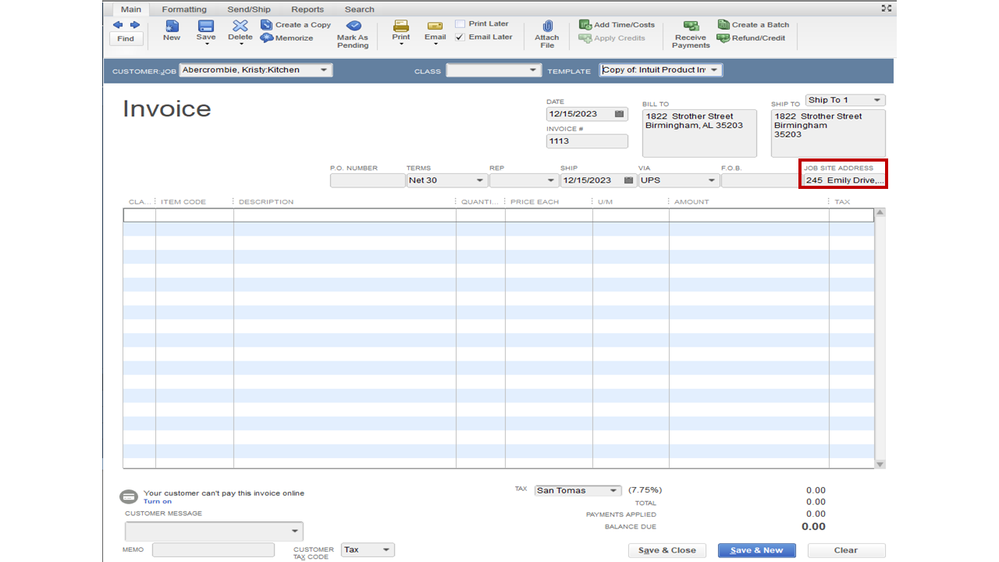Click the Memorize icon
This screenshot has width=999, height=562.
coord(267,38)
